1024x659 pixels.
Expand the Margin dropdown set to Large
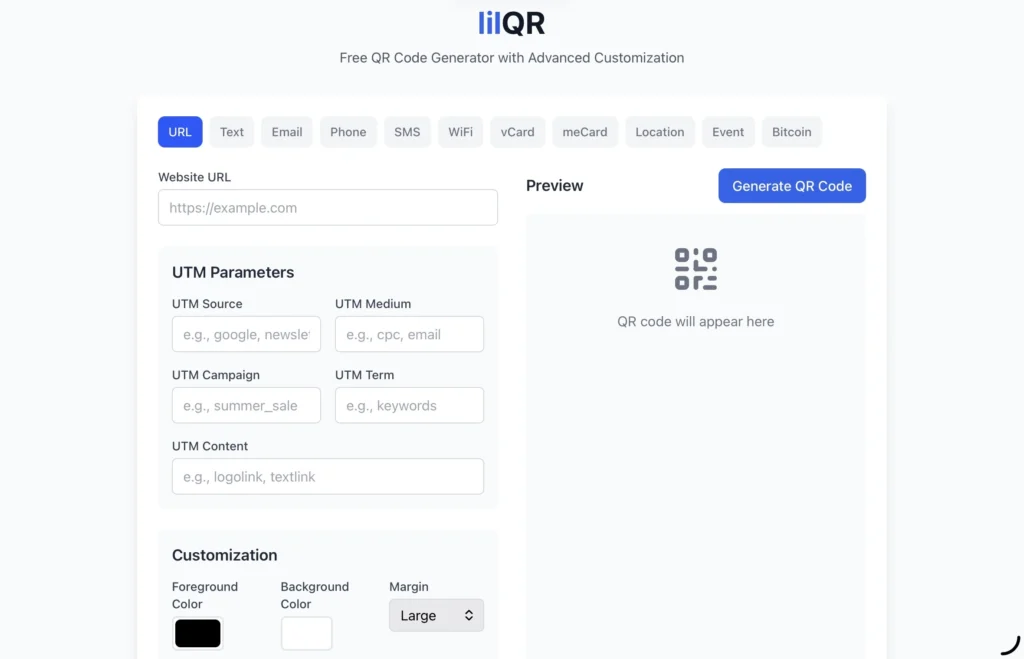tap(436, 616)
